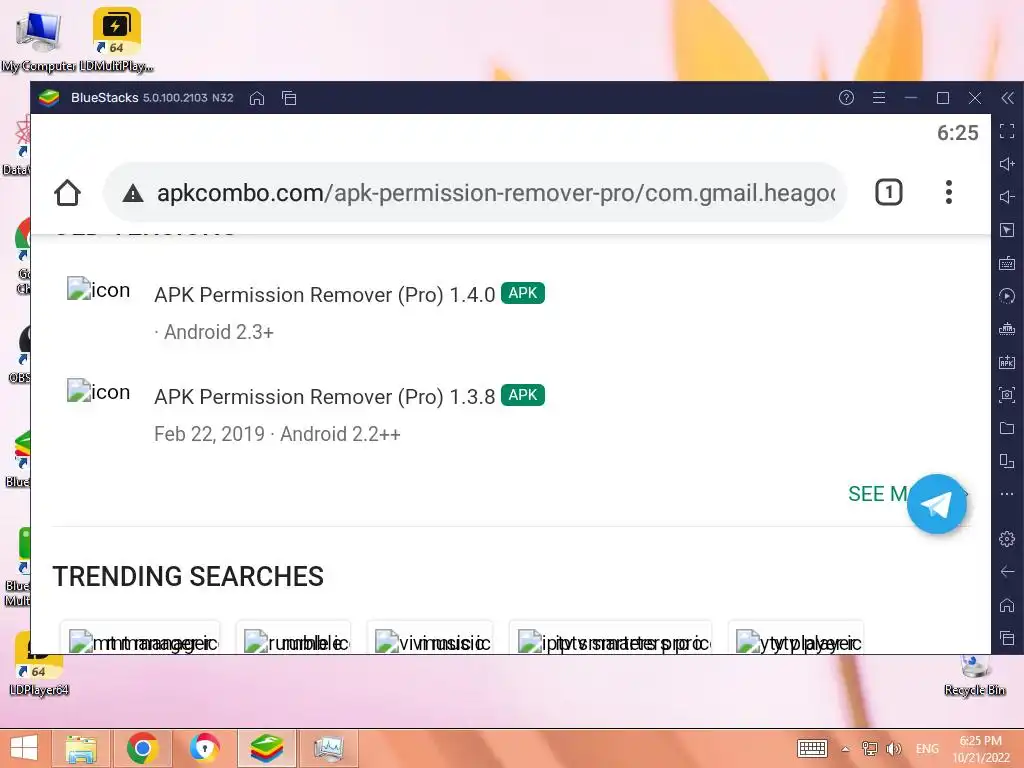Viewport: 1024px width, 768px height.
Task: Click the not-secure warning triangle in address bar
Action: tap(133, 193)
